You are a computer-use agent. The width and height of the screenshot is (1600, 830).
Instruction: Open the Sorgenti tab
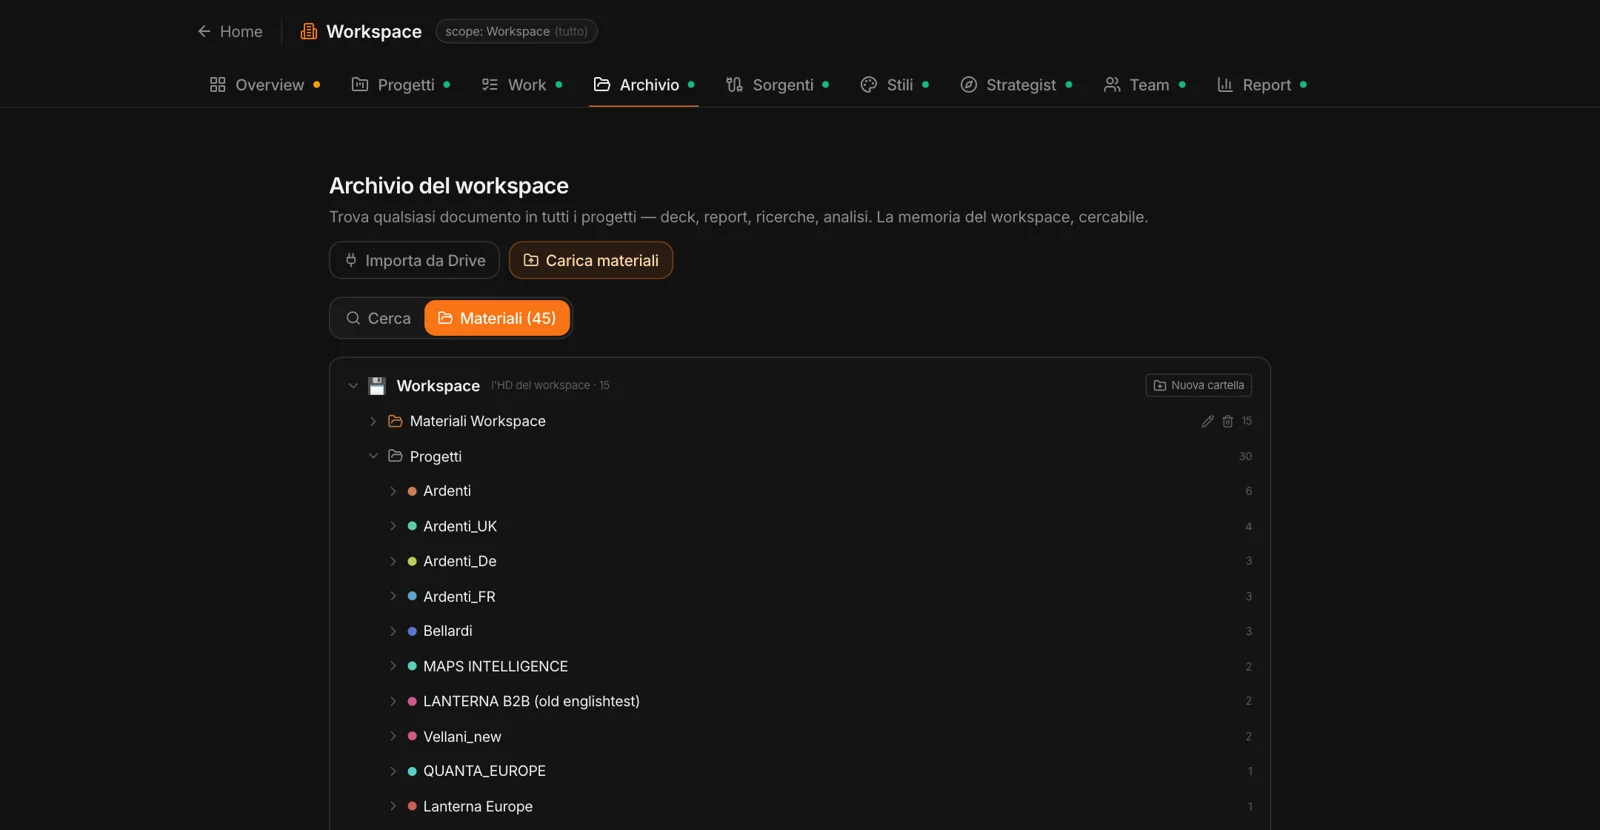(777, 85)
